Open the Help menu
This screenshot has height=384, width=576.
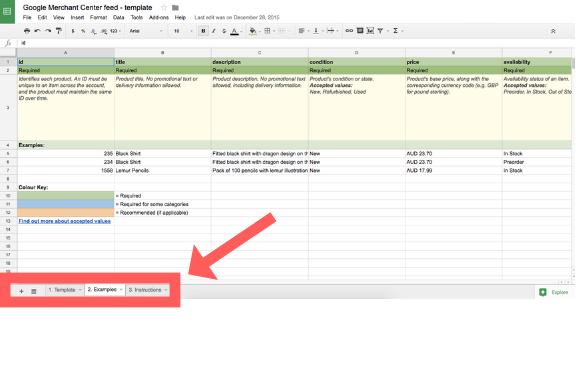coord(180,17)
